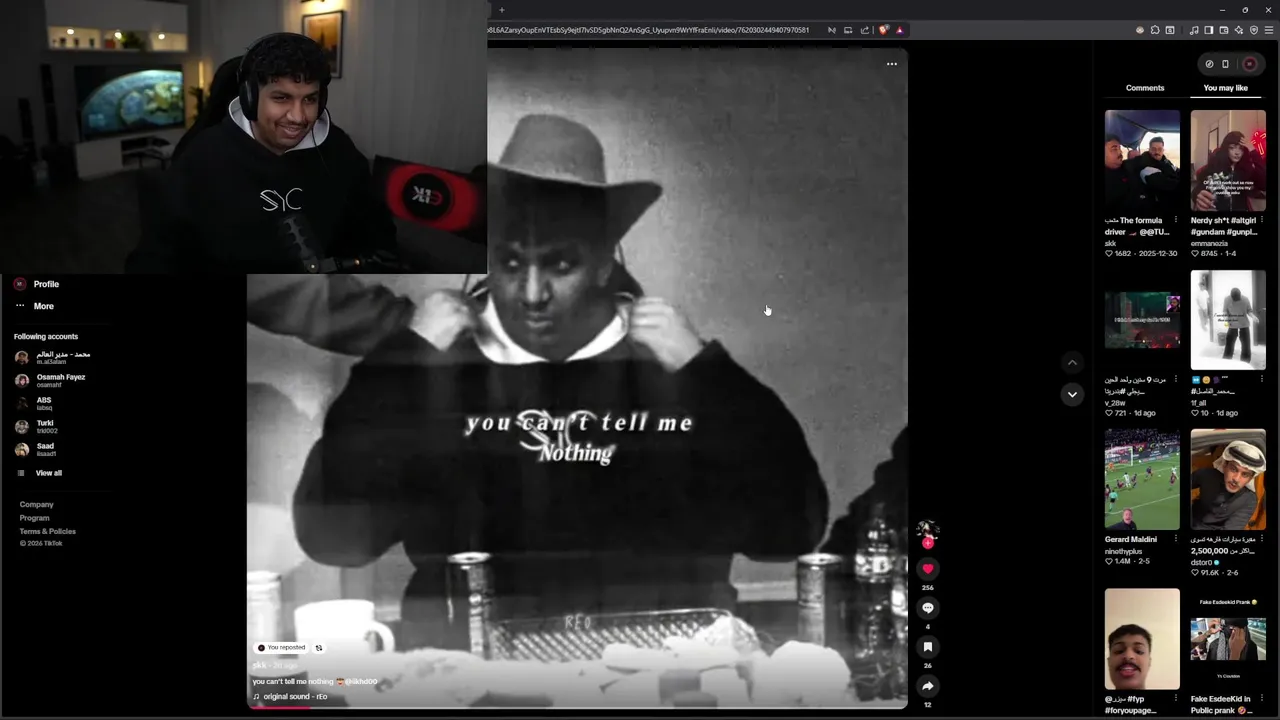Open the #fyp #foryoupage video thumbnail
1280x720 pixels.
click(1142, 638)
